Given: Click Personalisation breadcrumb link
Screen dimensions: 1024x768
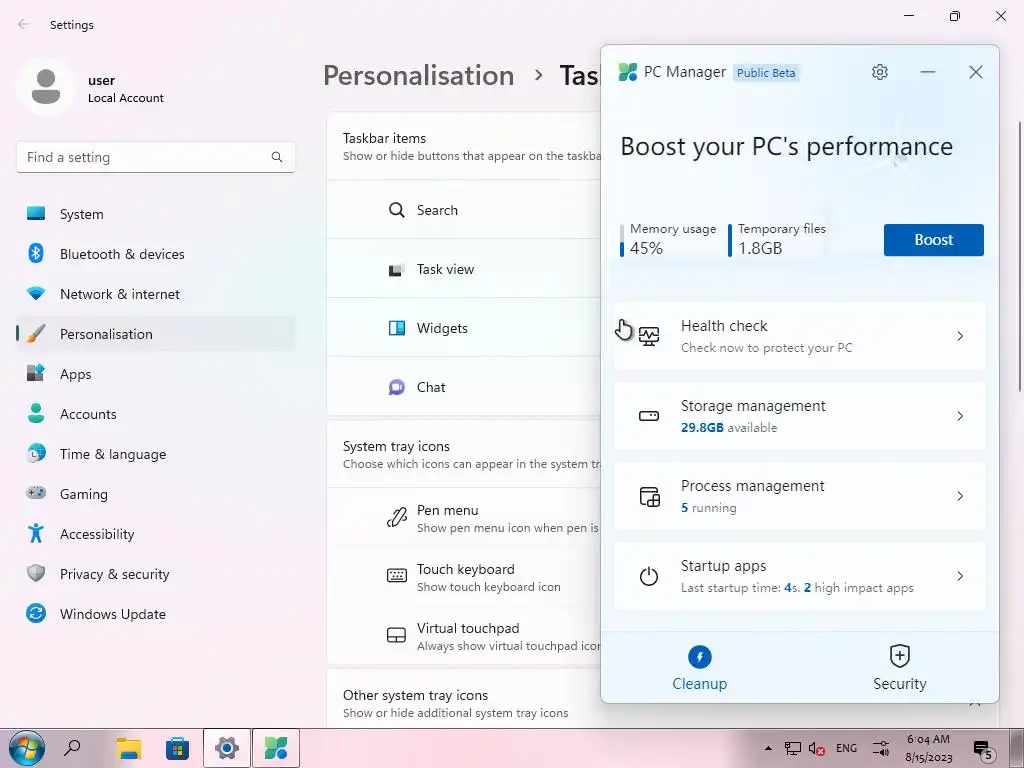Looking at the screenshot, I should pyautogui.click(x=419, y=76).
